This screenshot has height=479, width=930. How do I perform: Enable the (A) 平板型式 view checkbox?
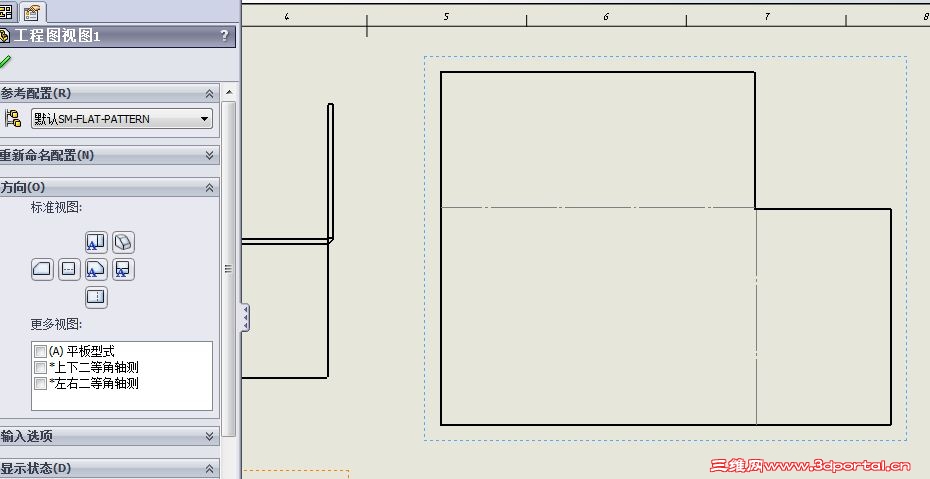tap(40, 352)
